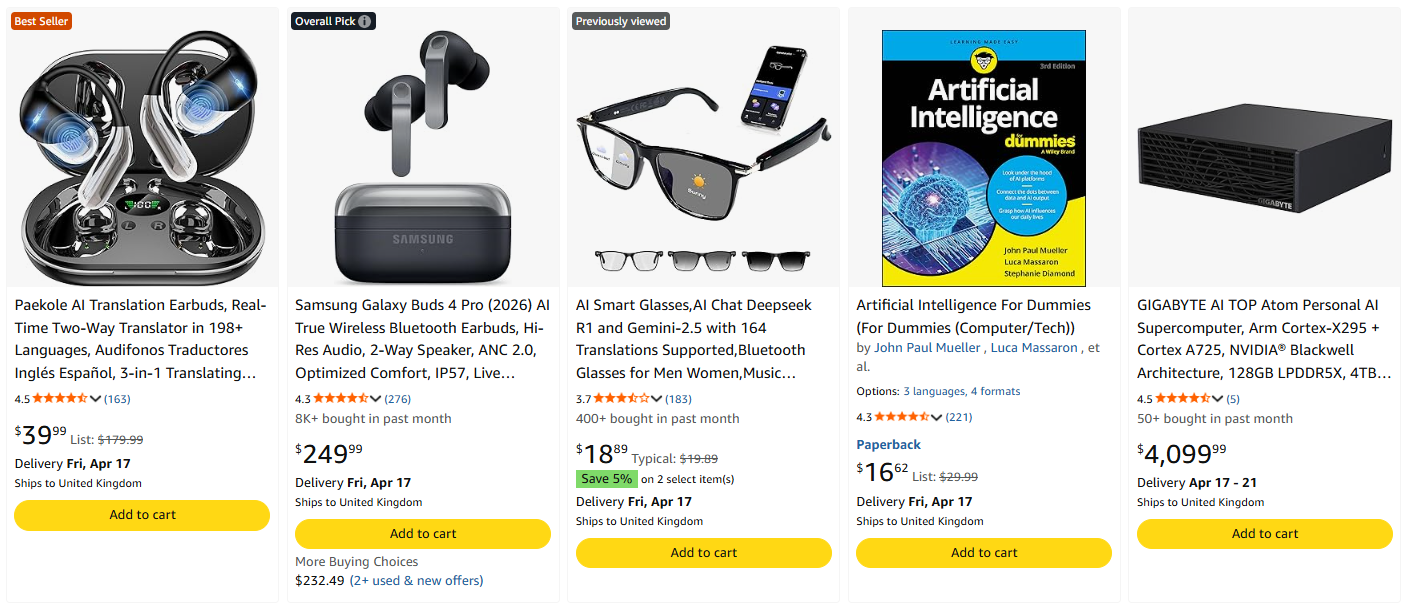The height and width of the screenshot is (610, 1412).
Task: Click the Overall Pick info icon
Action: [365, 21]
